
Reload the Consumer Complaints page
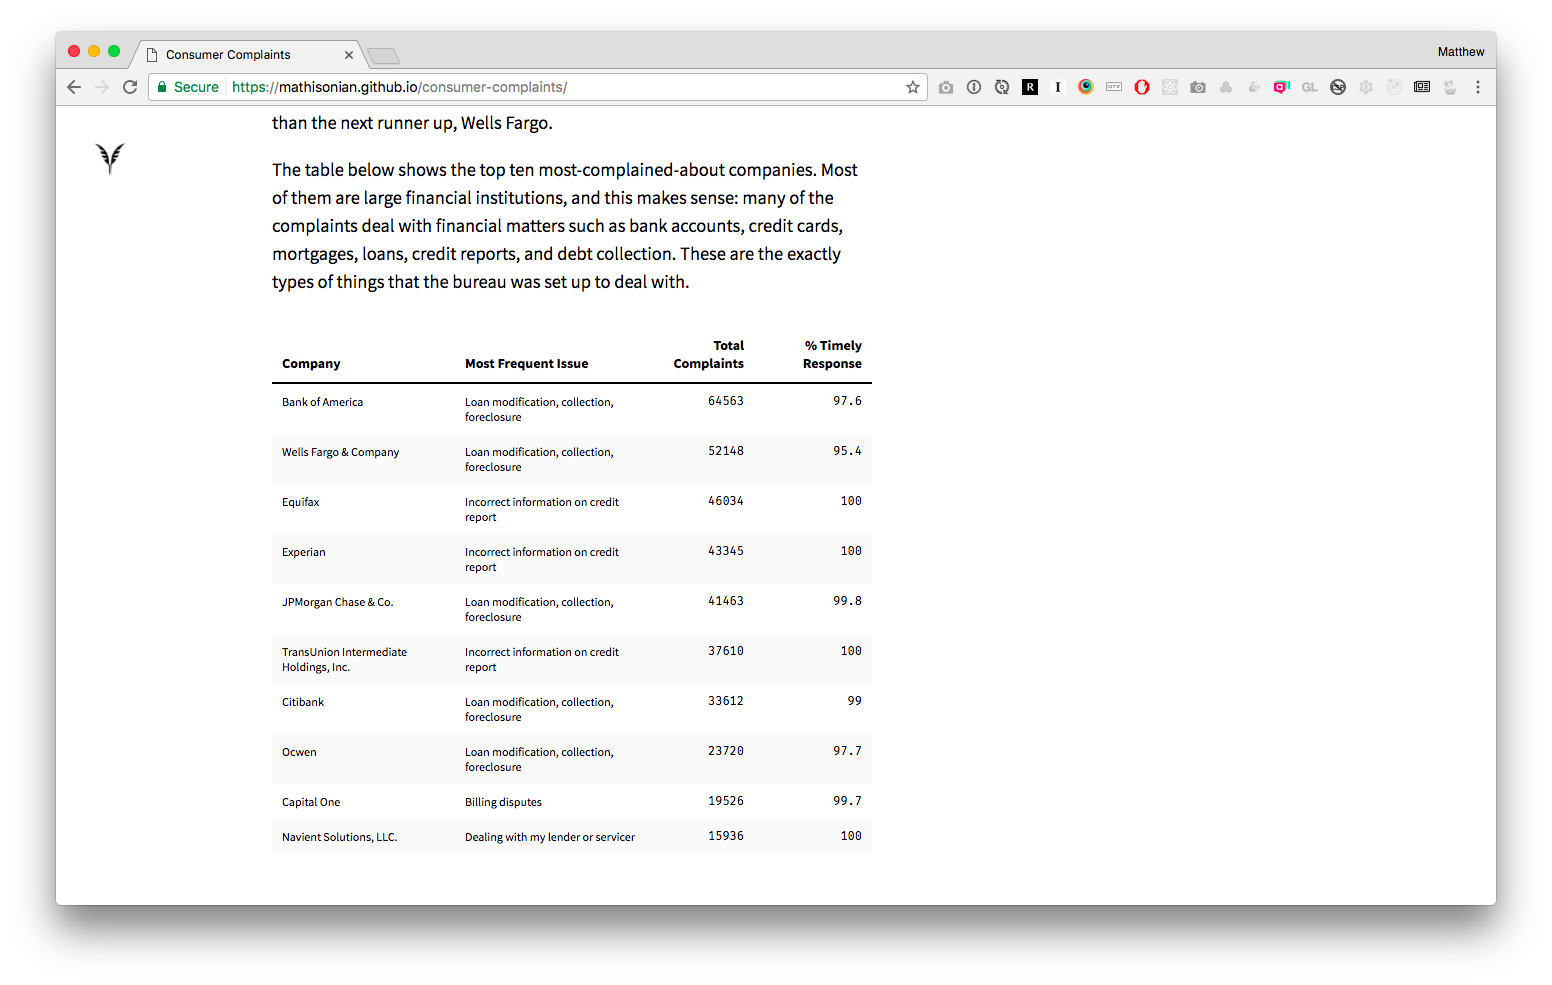point(130,87)
